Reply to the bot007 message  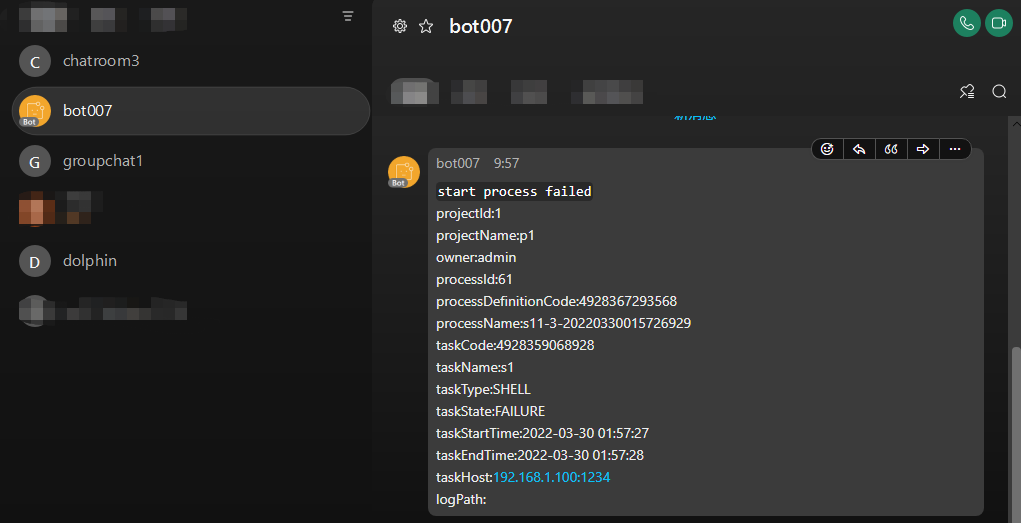(x=859, y=149)
